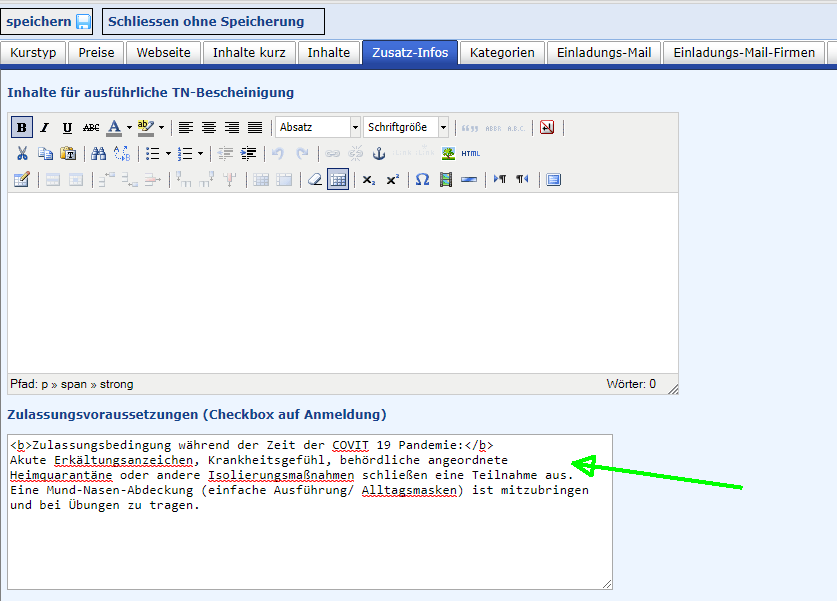
Task: Insert an anchor with the anchor icon
Action: pos(378,154)
